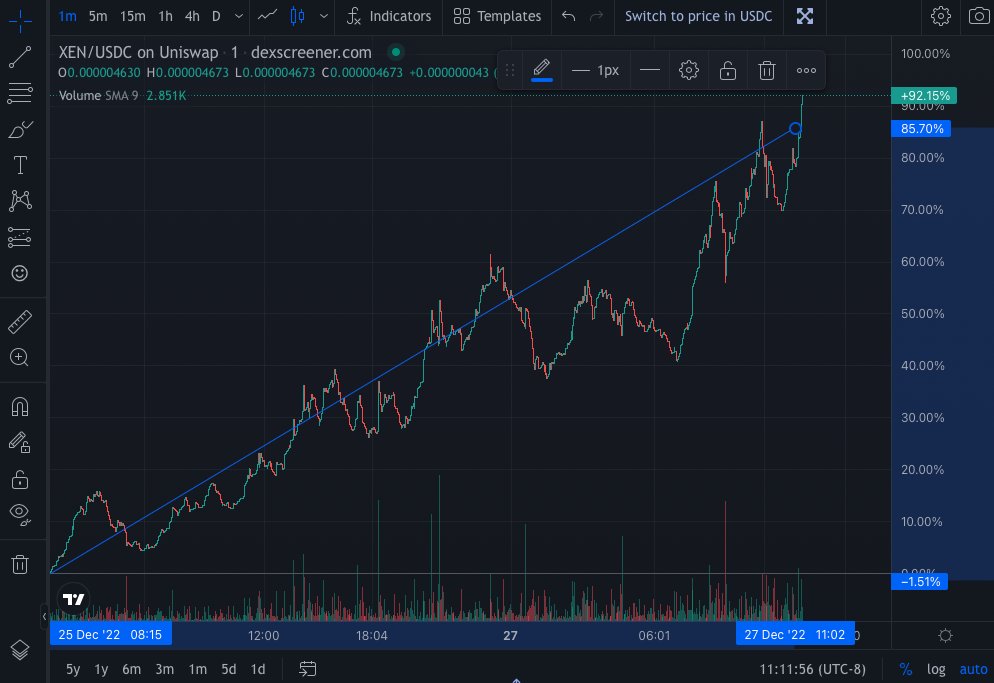Collapse the left drawing toolbar
Screen dimensions: 994x683
(x=44, y=615)
